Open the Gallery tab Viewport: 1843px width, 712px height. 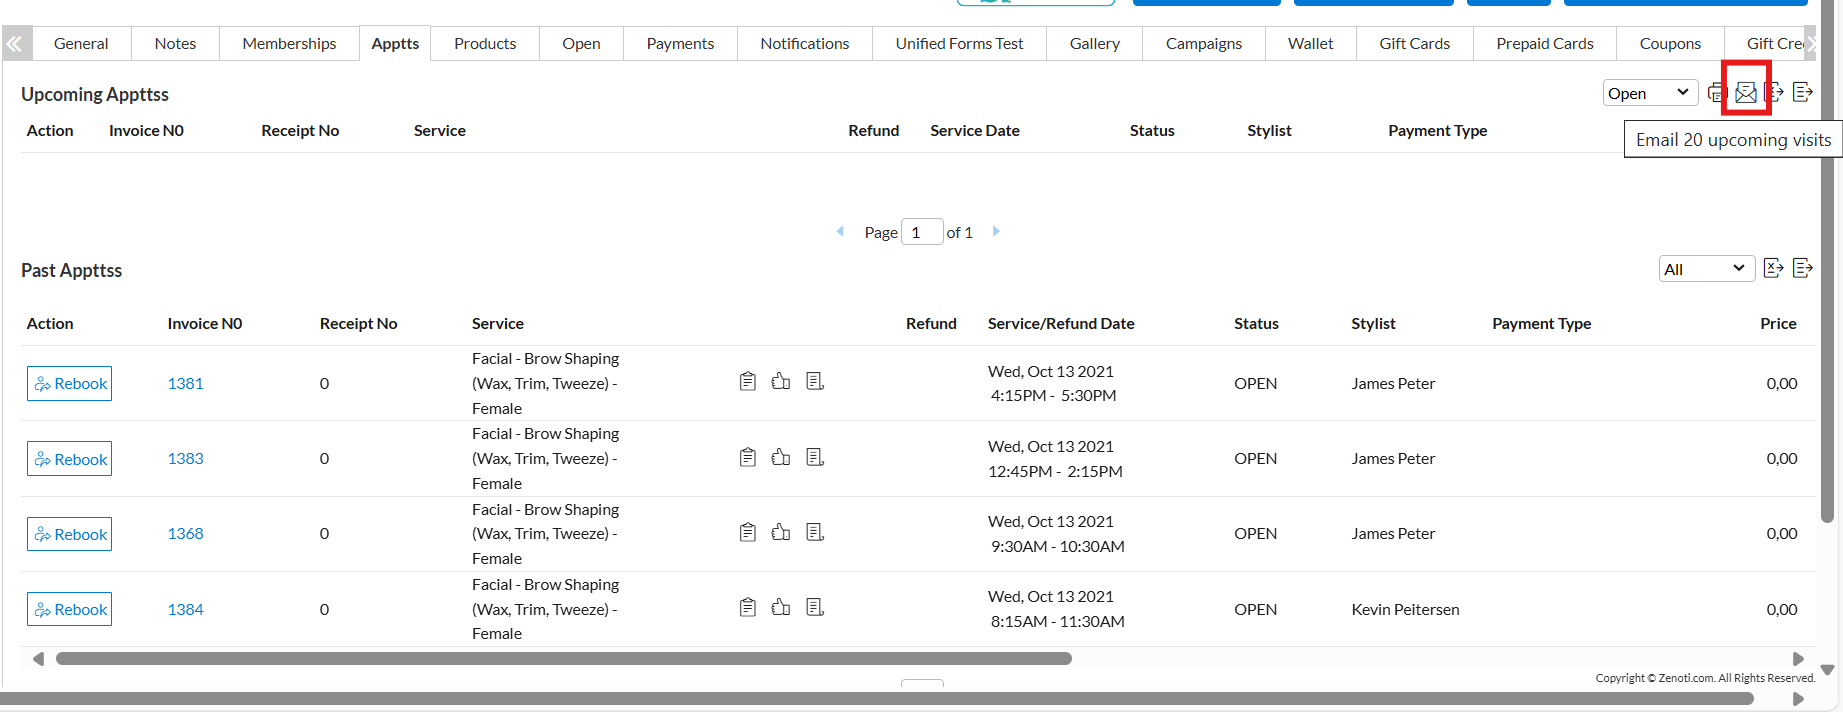click(1095, 44)
